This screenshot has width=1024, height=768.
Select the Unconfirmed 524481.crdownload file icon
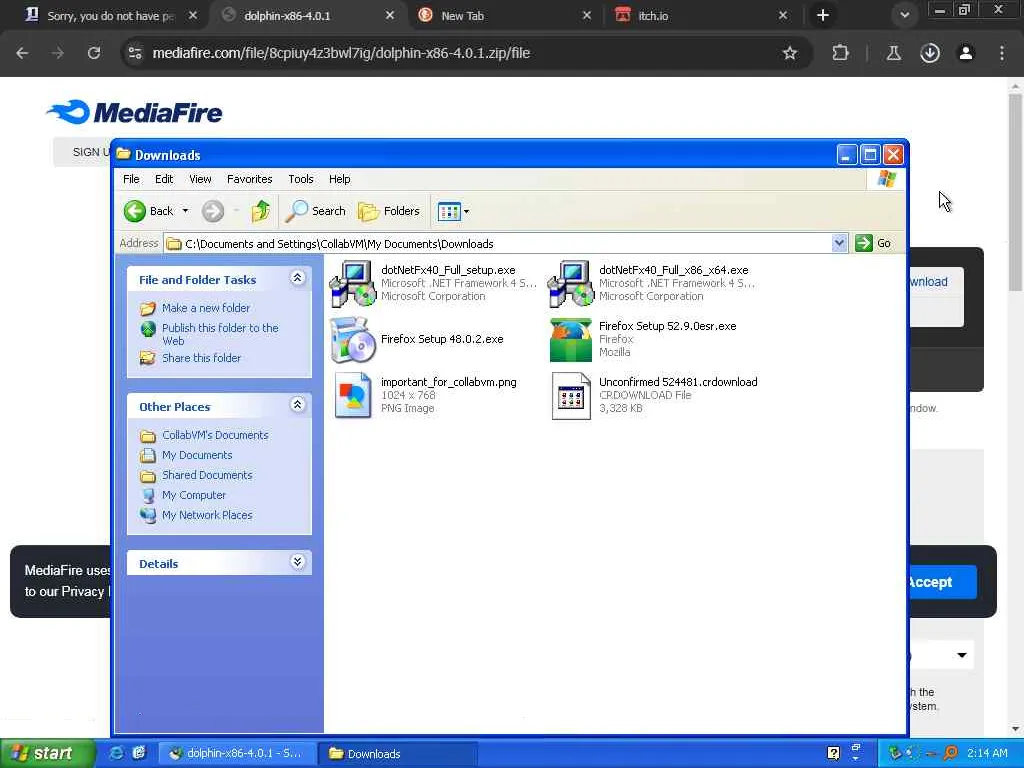click(x=571, y=395)
